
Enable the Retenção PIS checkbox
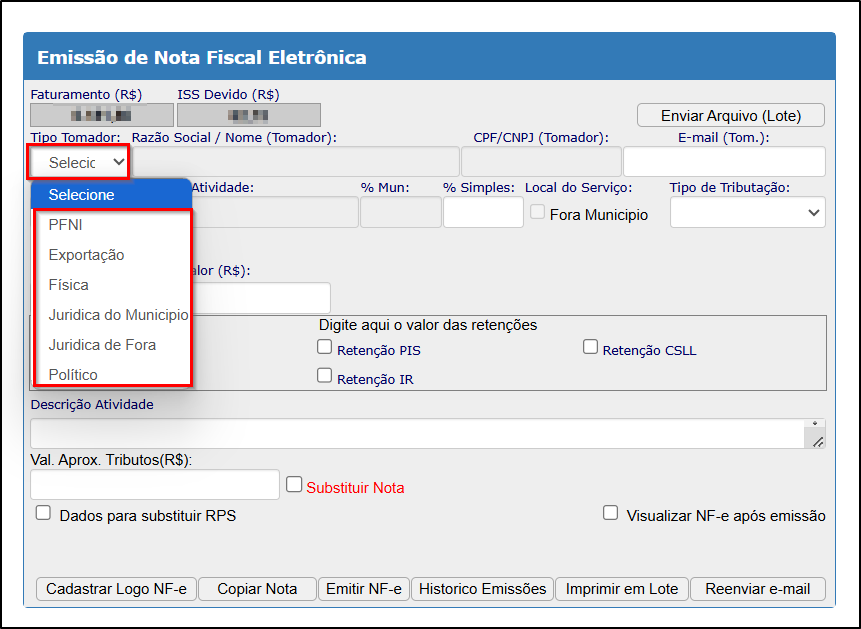pyautogui.click(x=324, y=348)
